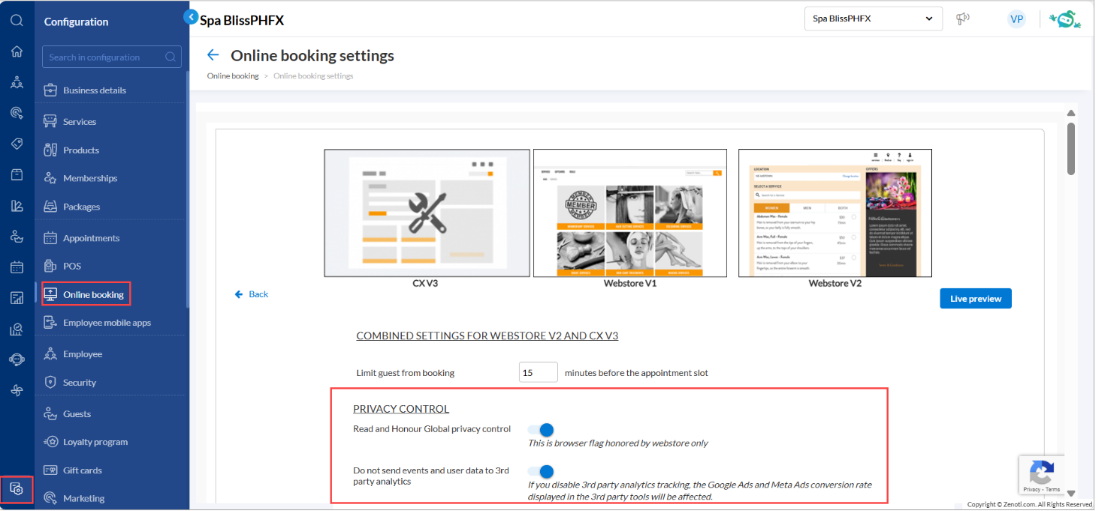Click the Business details briefcase icon
1098x511 pixels.
(x=50, y=90)
